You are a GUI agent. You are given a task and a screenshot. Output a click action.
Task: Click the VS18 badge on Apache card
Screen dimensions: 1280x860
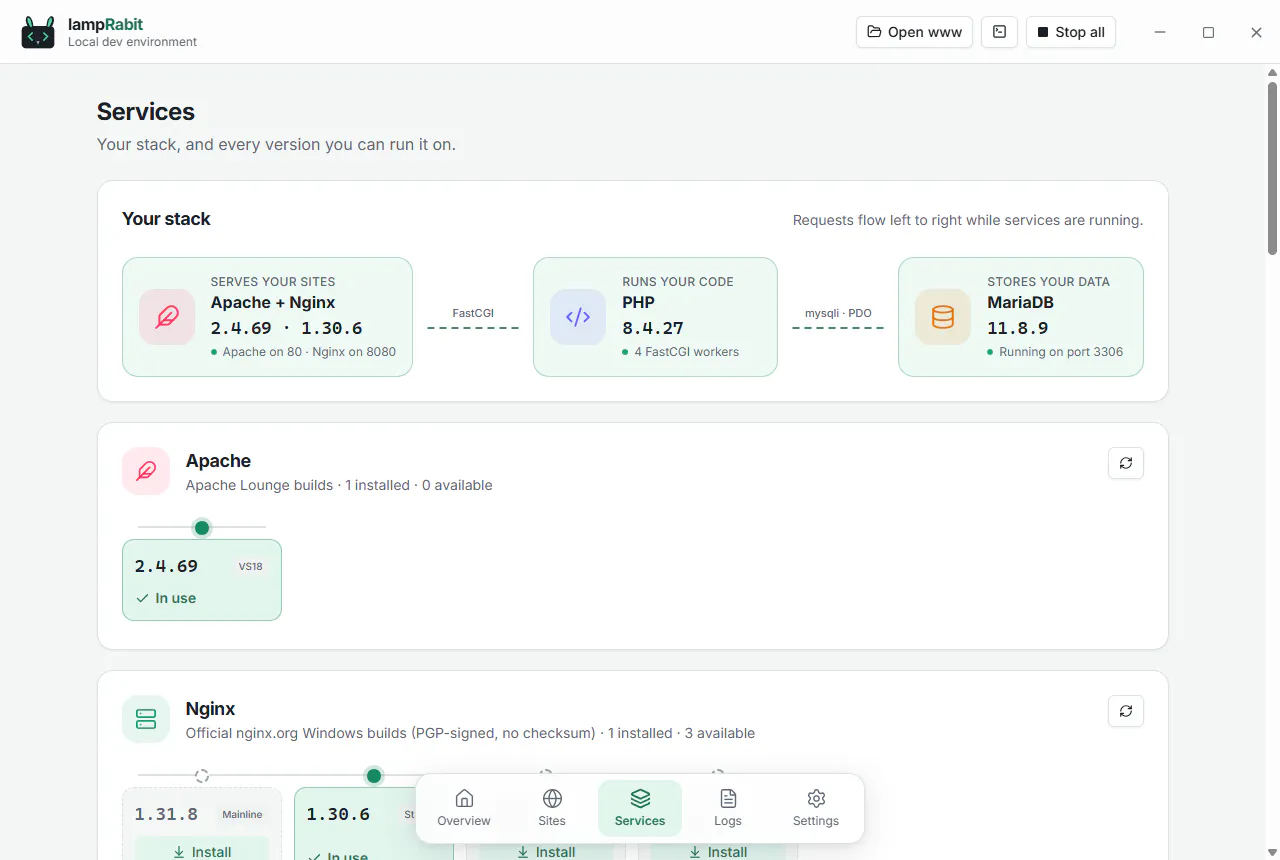[250, 566]
